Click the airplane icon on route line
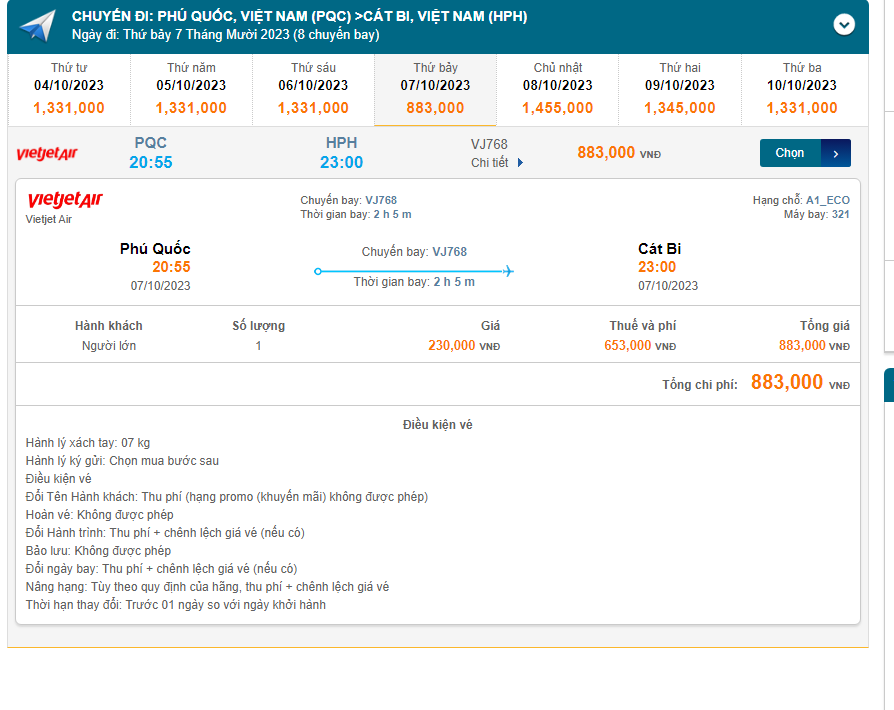This screenshot has width=894, height=710. [508, 270]
